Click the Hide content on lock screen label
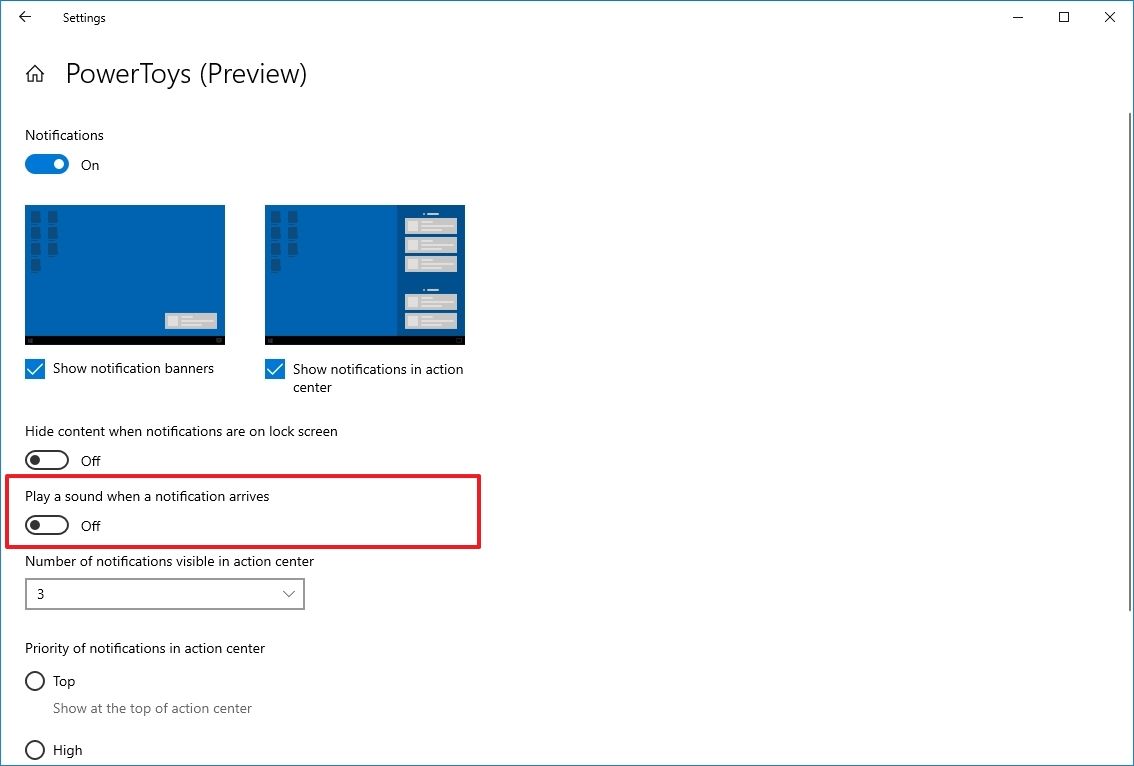This screenshot has width=1134, height=766. pos(181,431)
